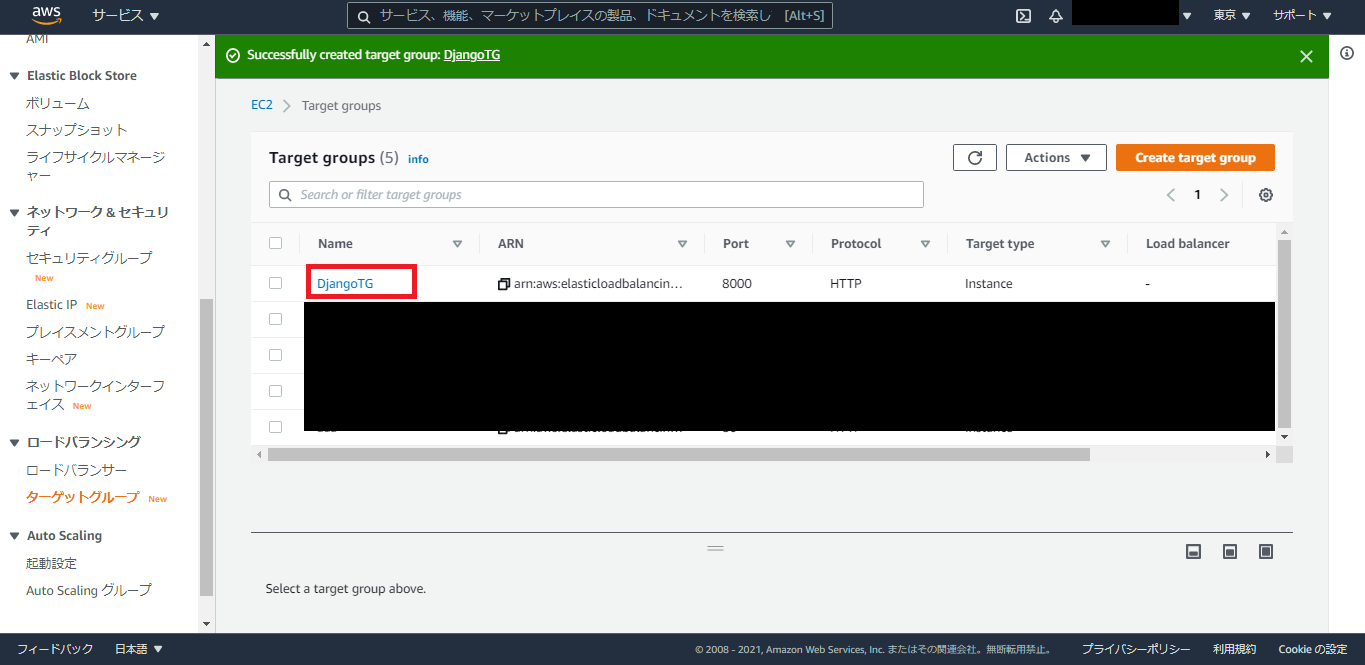Viewport: 1365px width, 665px height.
Task: Go to EC2 breadcrumb link
Action: (x=261, y=105)
